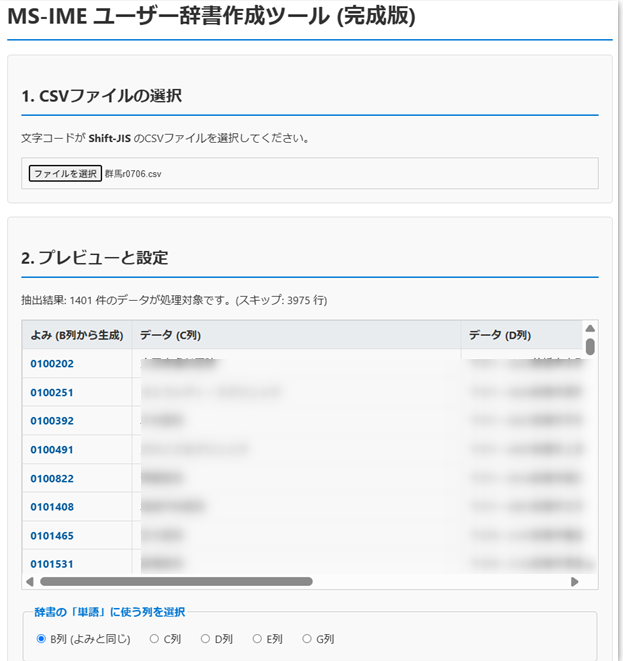The width and height of the screenshot is (623, 661).
Task: Choose the E列 radio option
Action: pos(257,639)
